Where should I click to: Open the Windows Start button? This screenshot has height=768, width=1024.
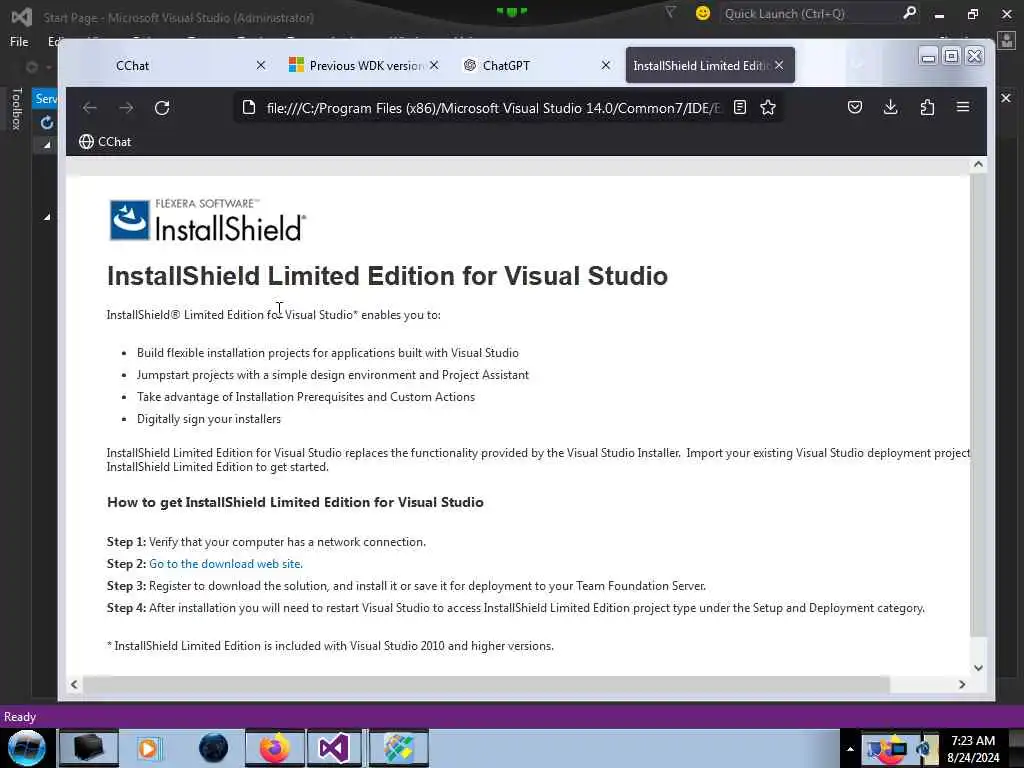[27, 748]
